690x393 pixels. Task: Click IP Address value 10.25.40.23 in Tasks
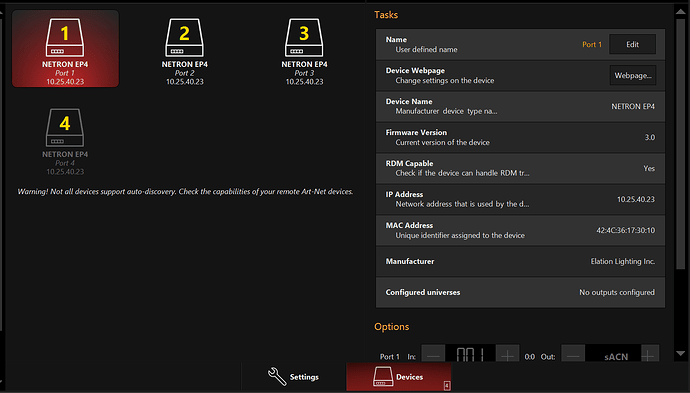coord(635,199)
